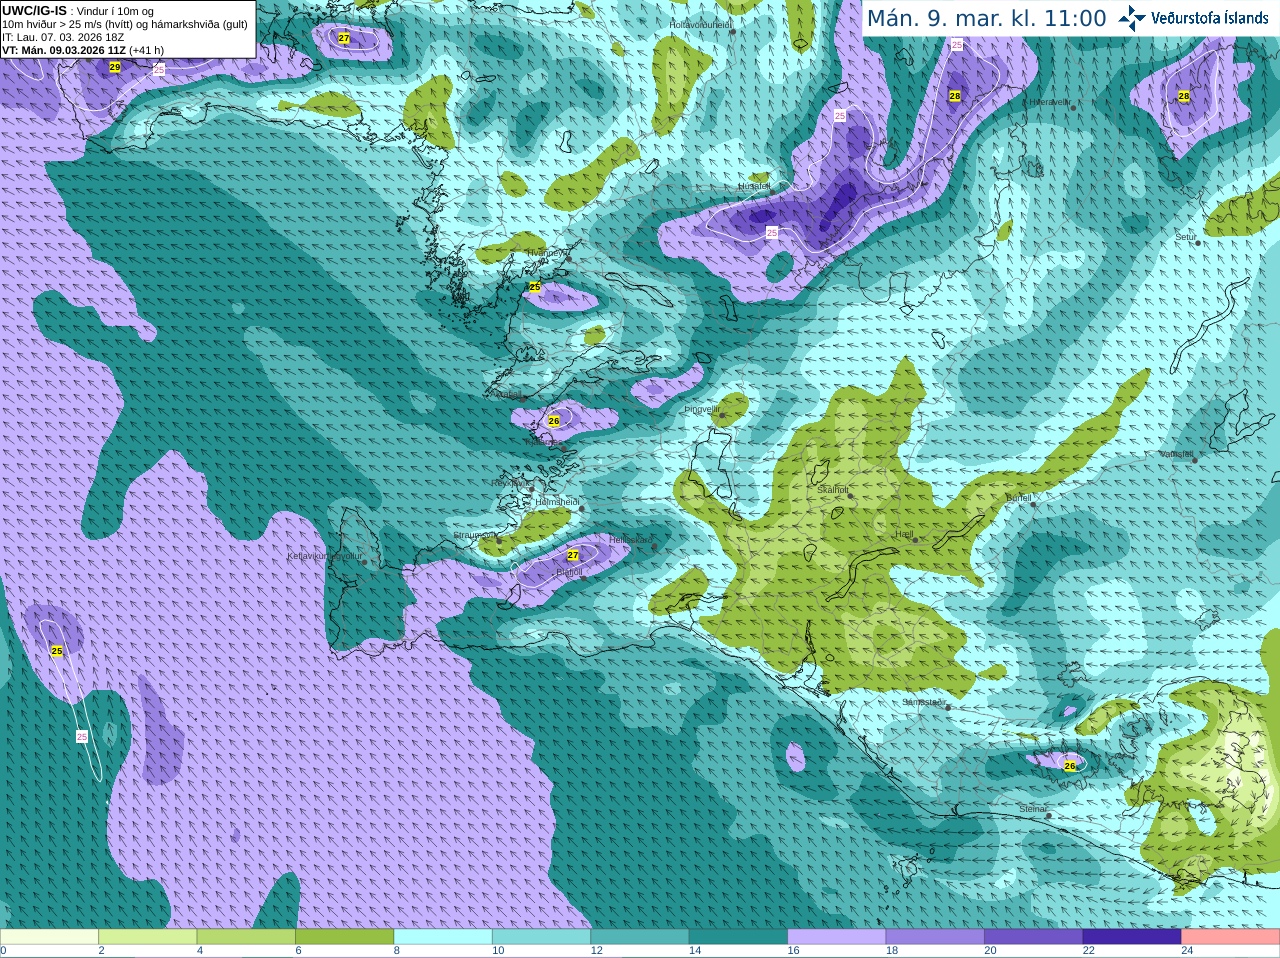Click the white 25 contour label below Húsafell
The image size is (1280, 958).
tap(772, 232)
